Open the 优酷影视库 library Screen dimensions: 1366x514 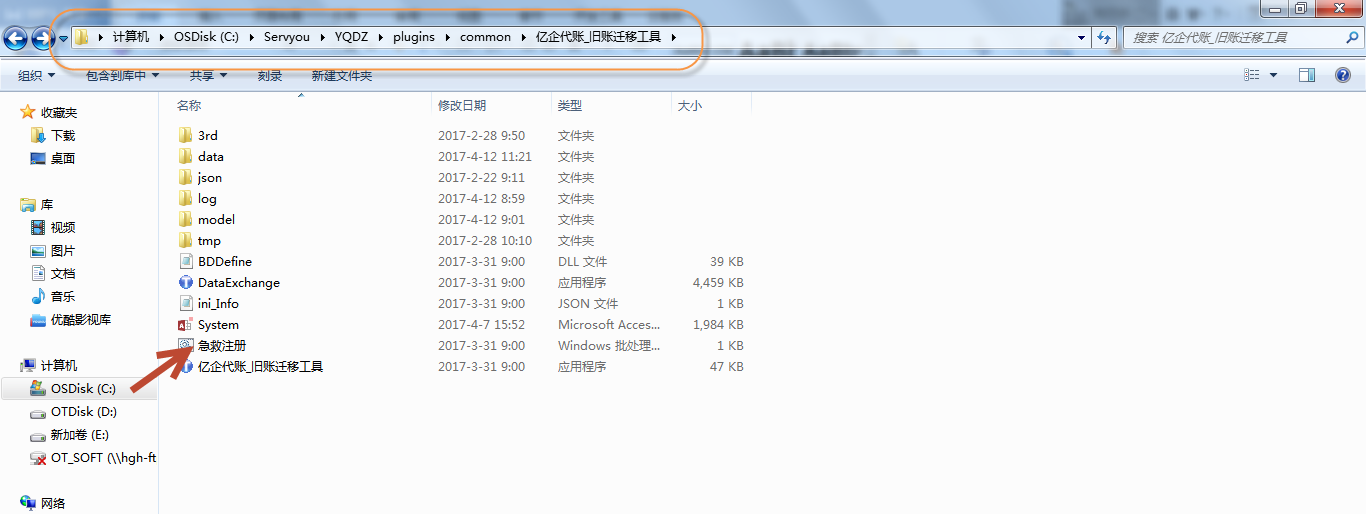click(81, 320)
